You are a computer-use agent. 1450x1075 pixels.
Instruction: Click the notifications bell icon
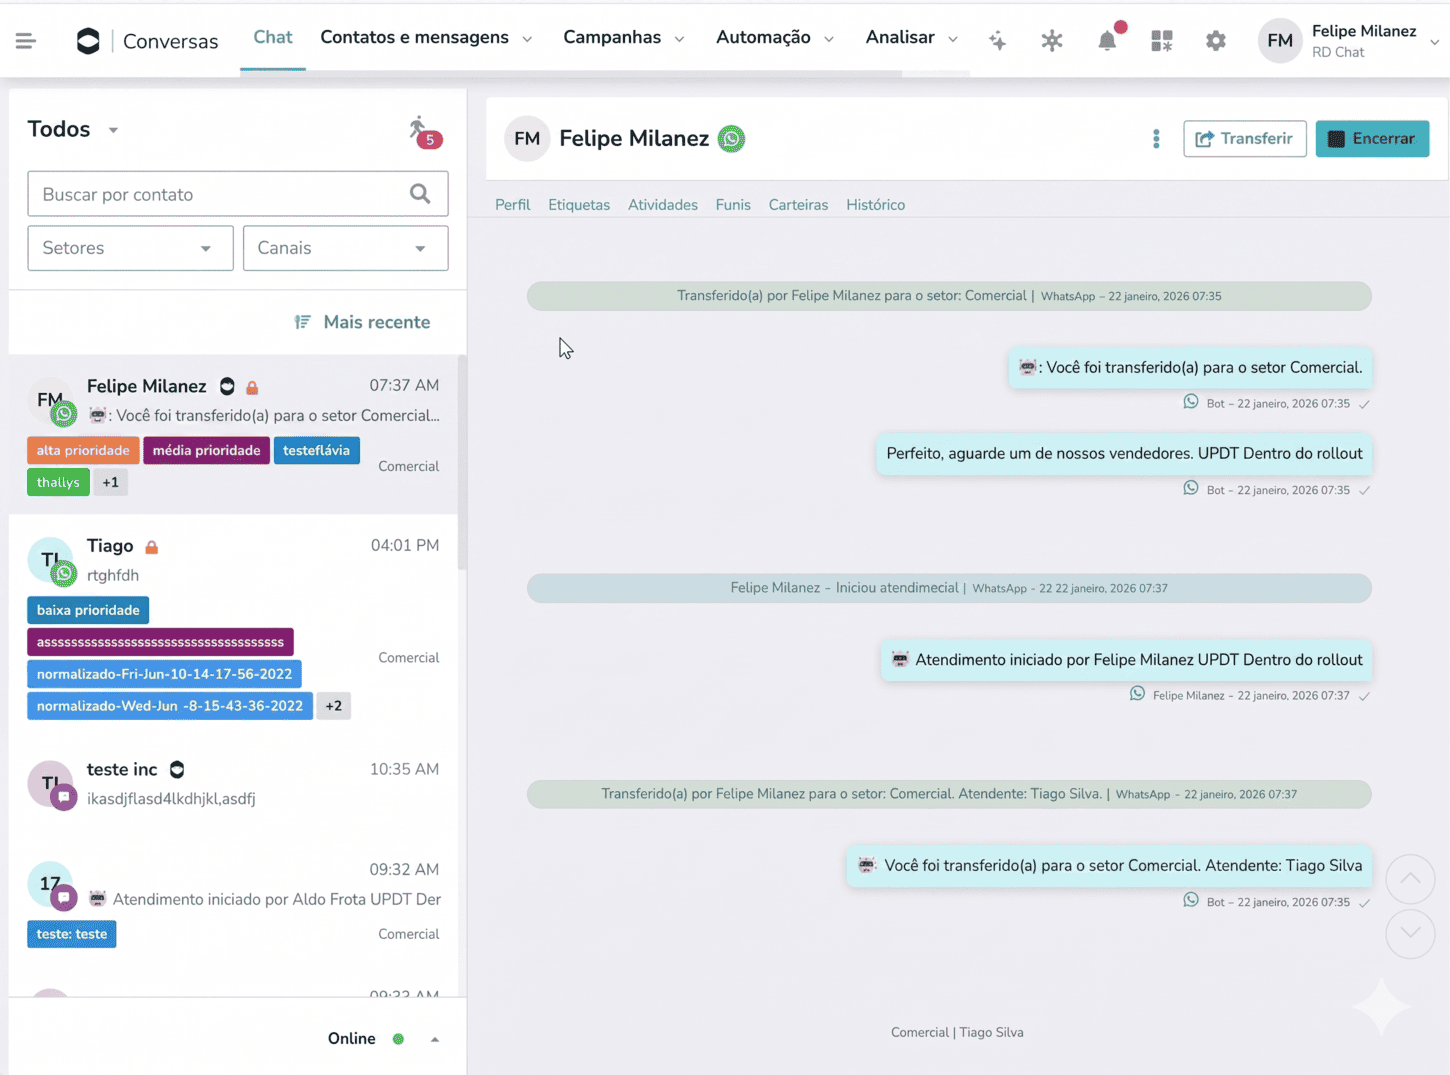(x=1107, y=41)
